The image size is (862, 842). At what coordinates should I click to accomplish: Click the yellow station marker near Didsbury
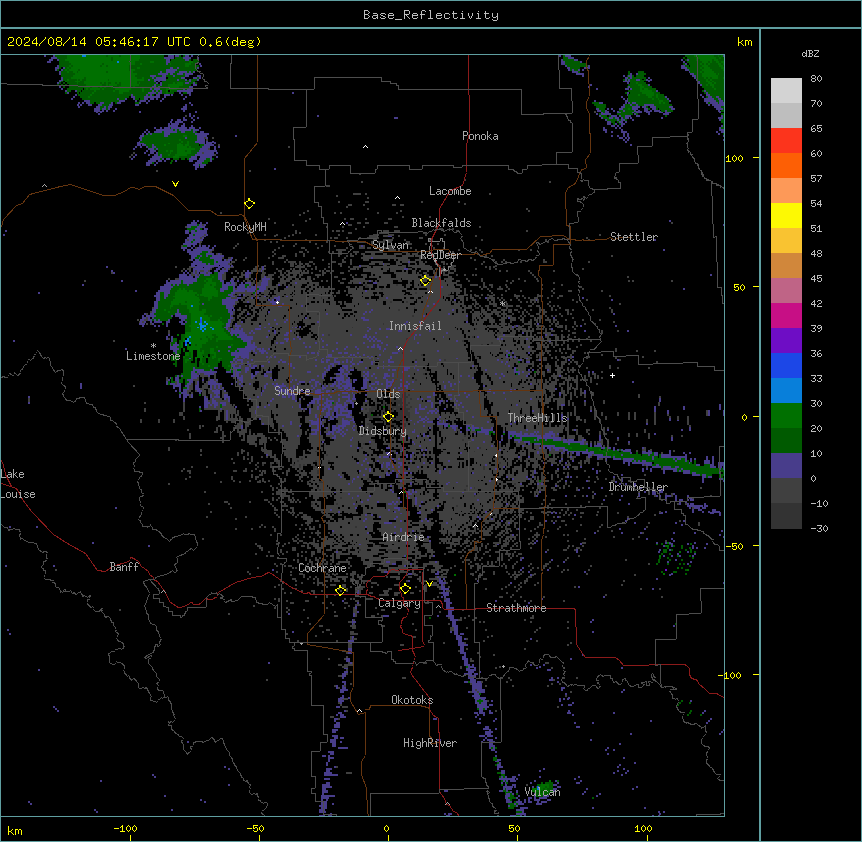tap(389, 417)
